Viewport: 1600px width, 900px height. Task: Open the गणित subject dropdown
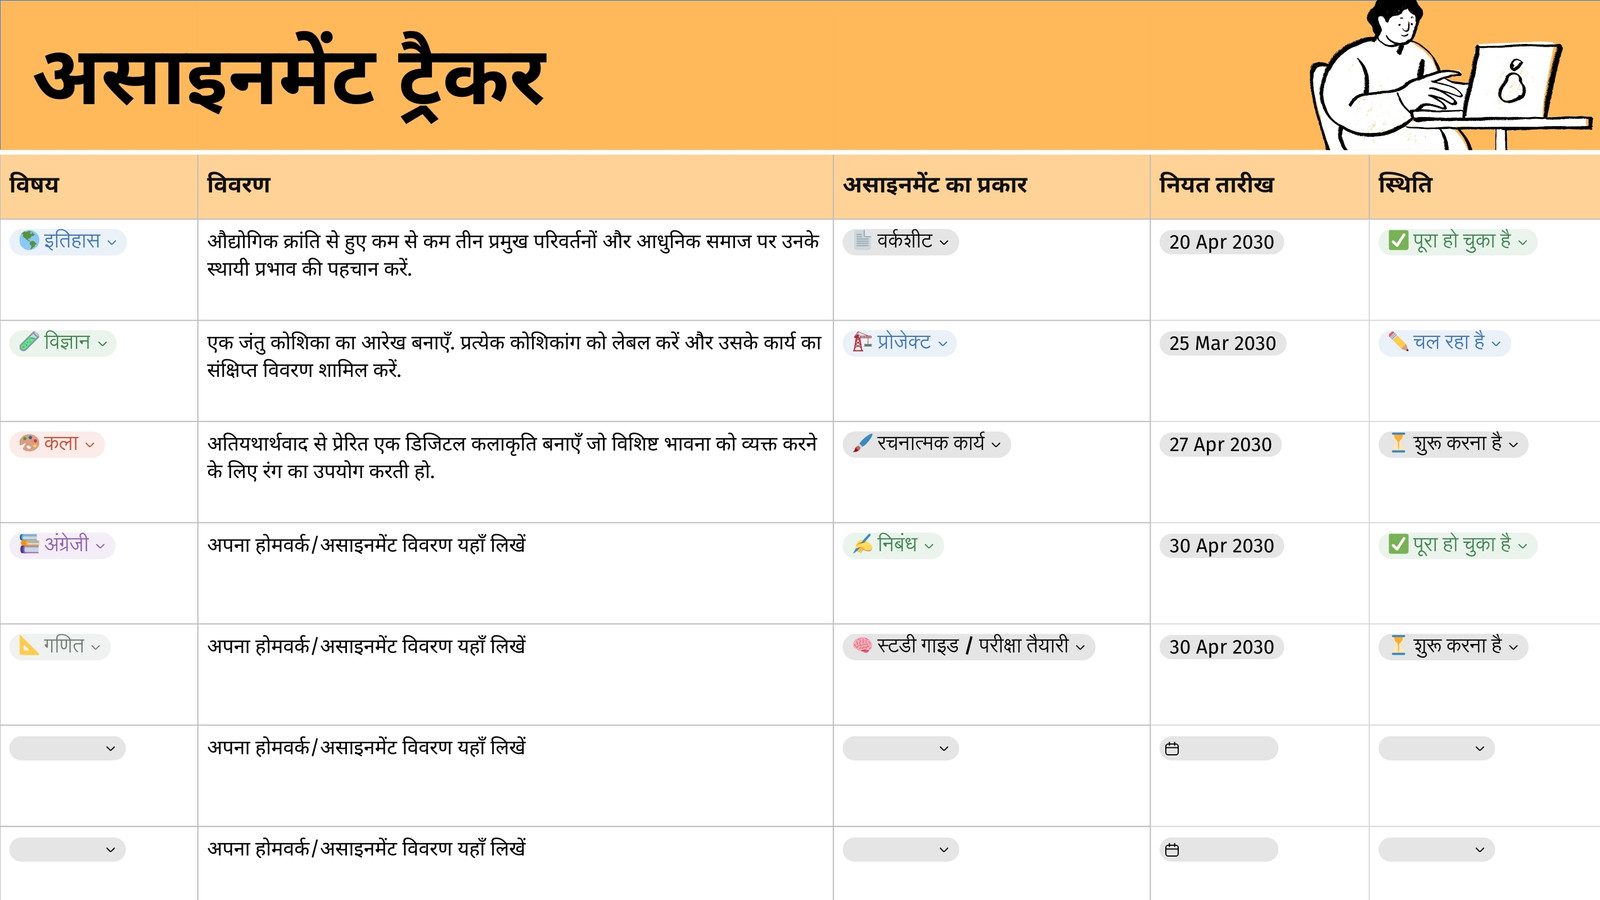(60, 646)
